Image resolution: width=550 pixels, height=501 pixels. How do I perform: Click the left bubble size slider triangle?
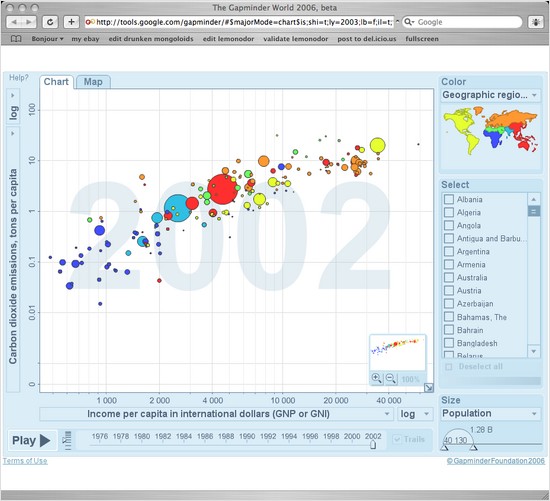444,448
